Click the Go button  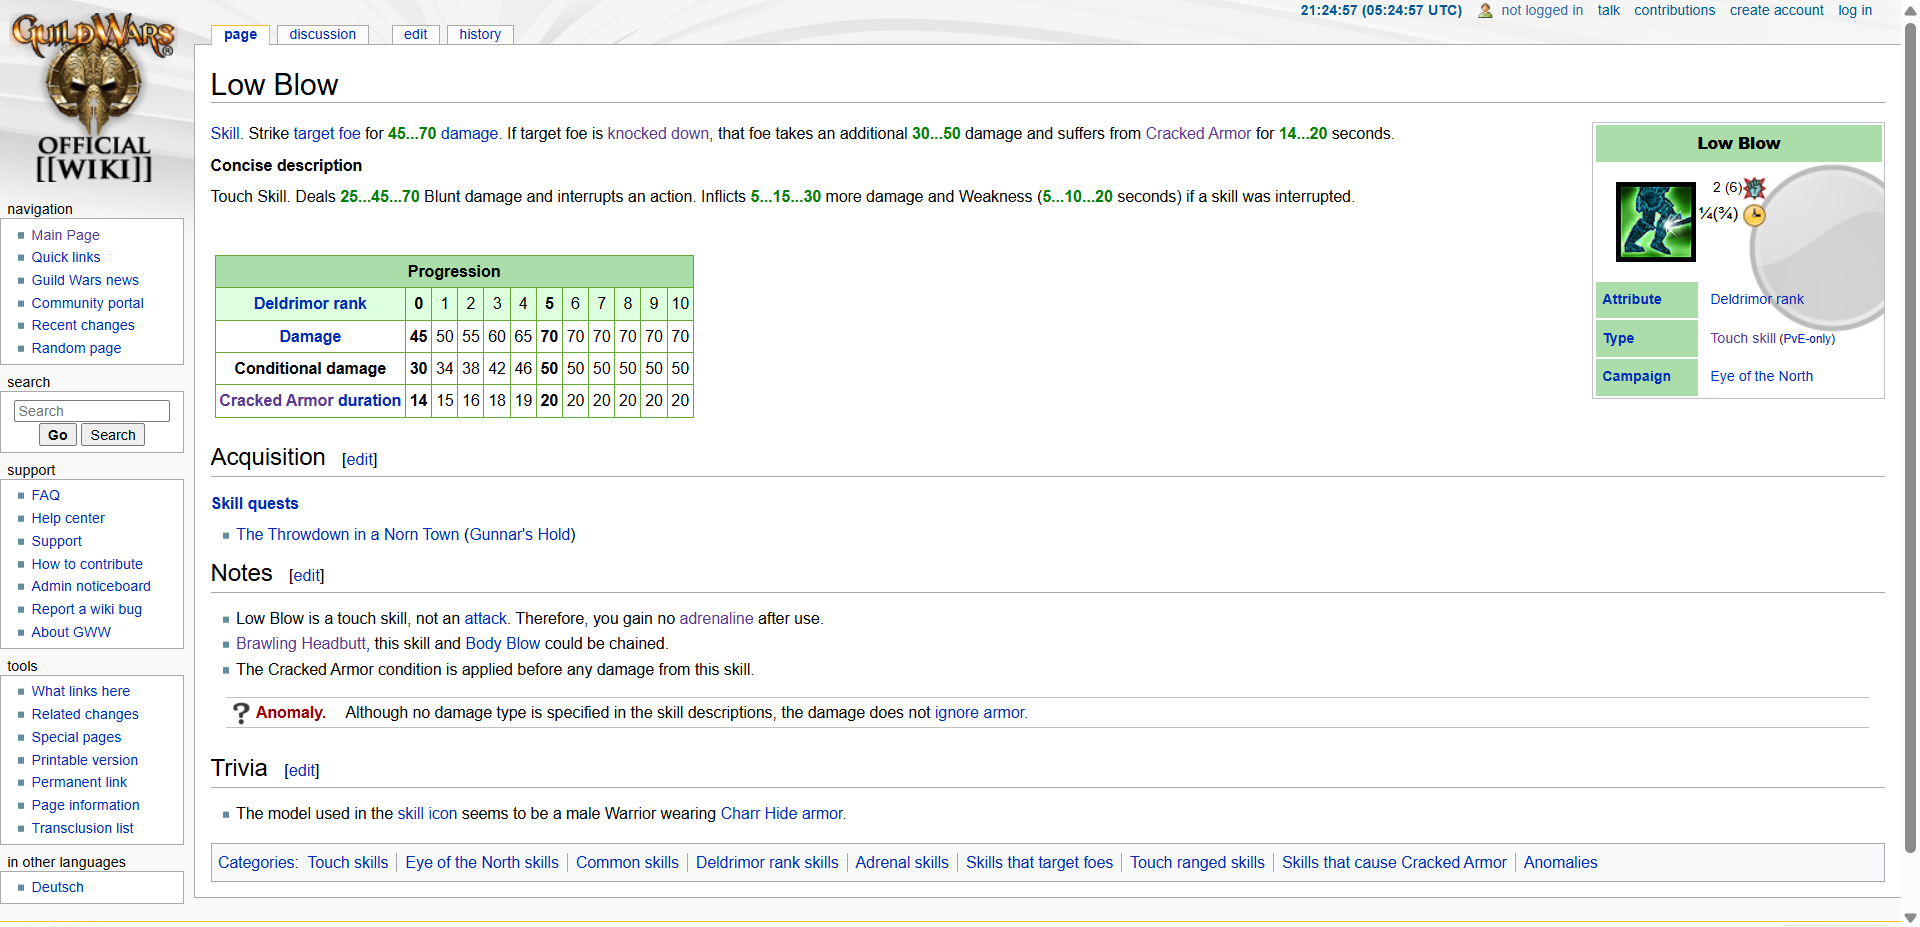click(57, 435)
